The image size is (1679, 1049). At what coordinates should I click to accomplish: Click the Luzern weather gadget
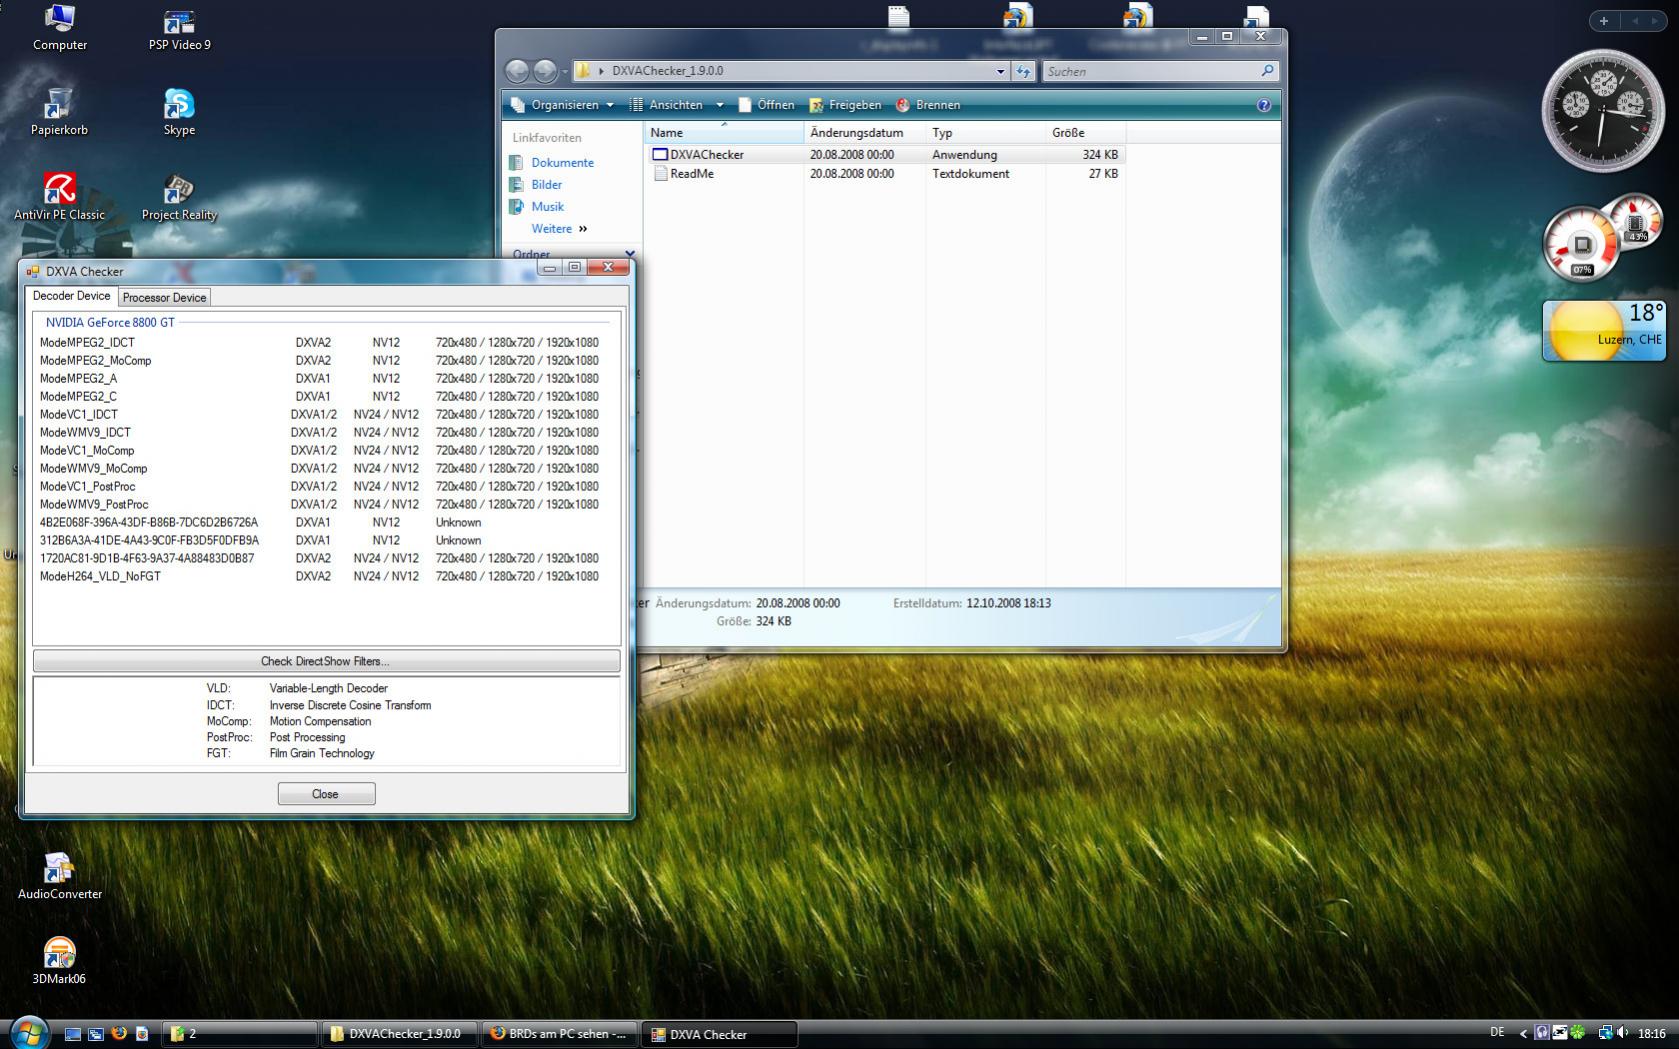[1604, 331]
